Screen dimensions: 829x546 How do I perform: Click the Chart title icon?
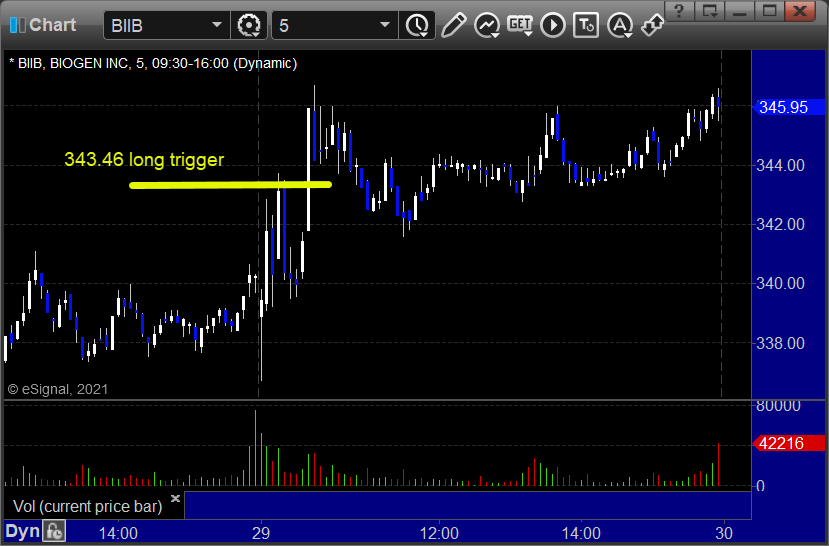[17, 25]
